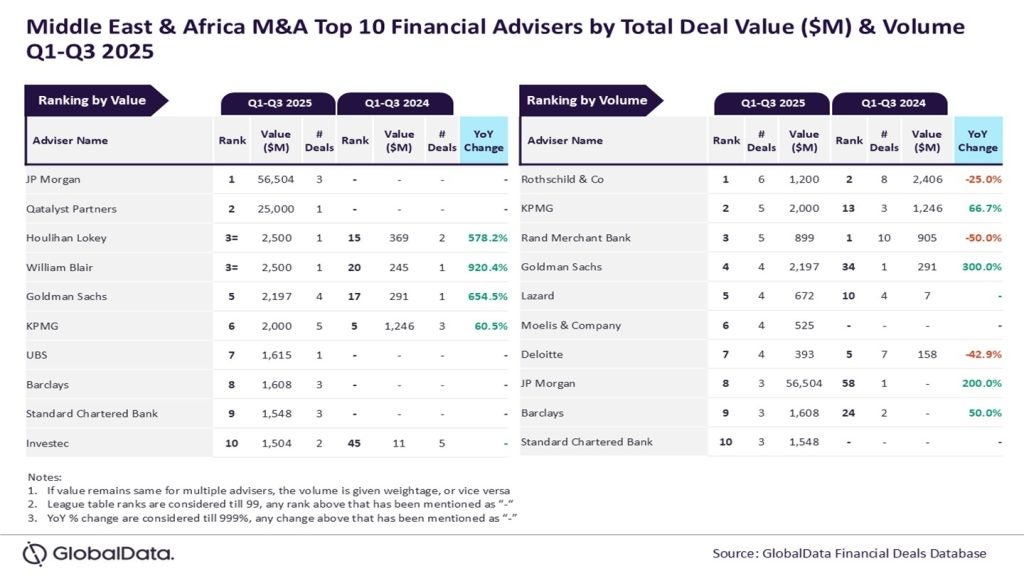This screenshot has width=1024, height=576.
Task: Click the 56,504 value for JP Morgan rank 1
Action: 276,180
